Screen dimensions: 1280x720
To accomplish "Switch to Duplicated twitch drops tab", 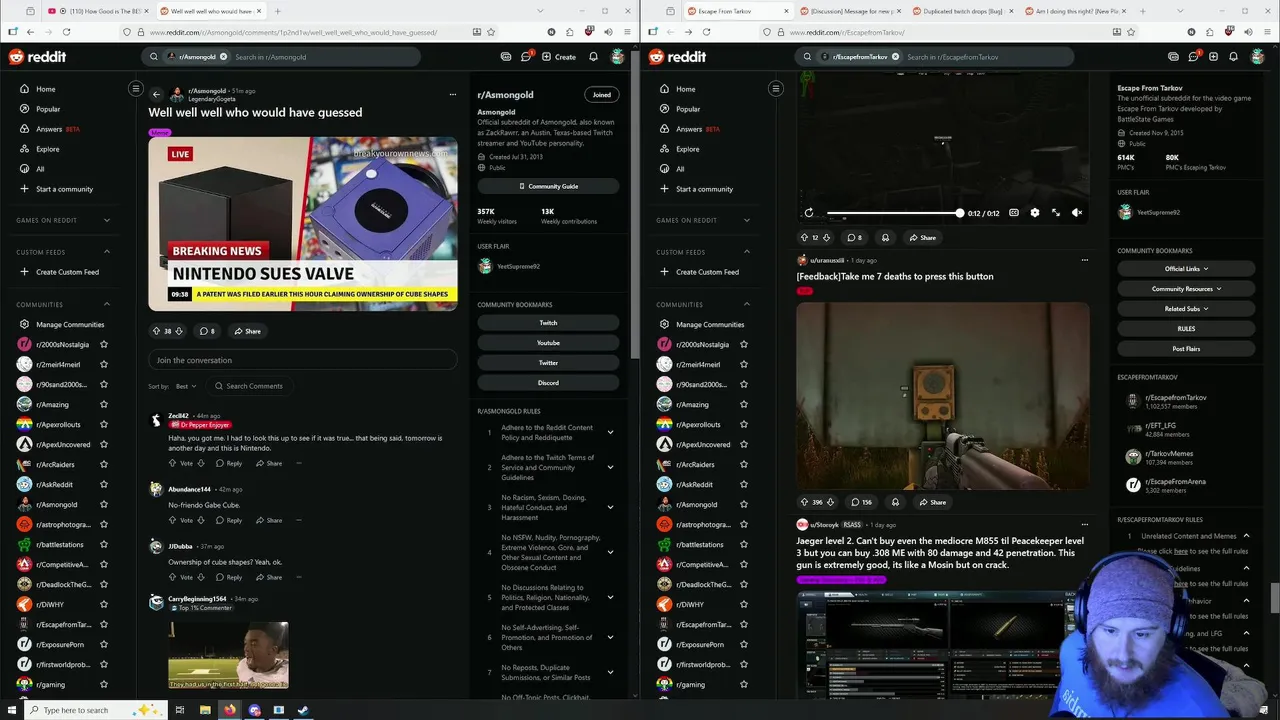I will pos(960,11).
